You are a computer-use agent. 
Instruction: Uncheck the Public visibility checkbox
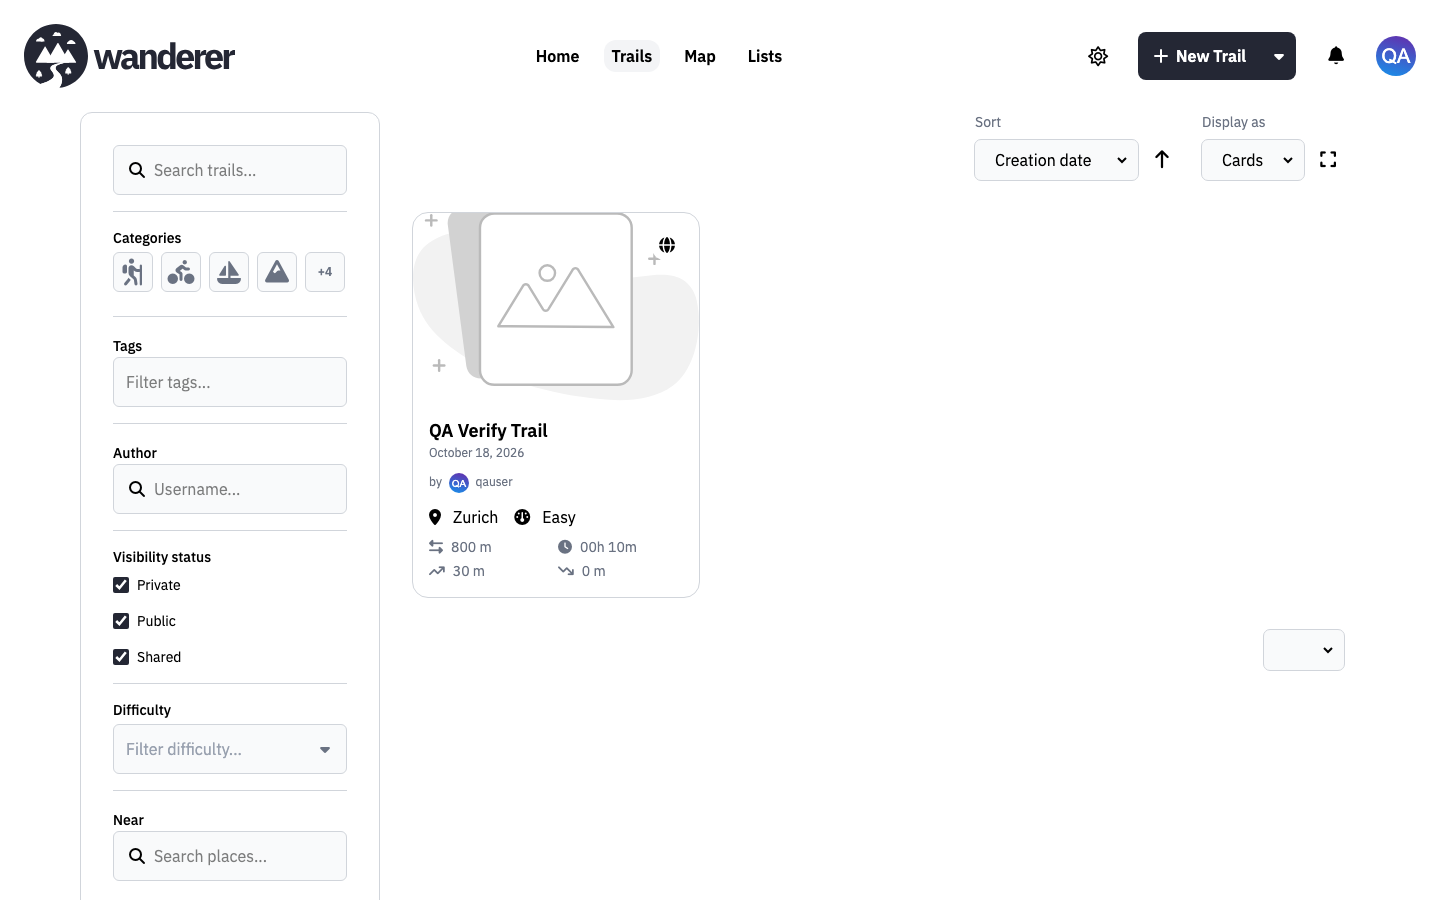click(121, 621)
